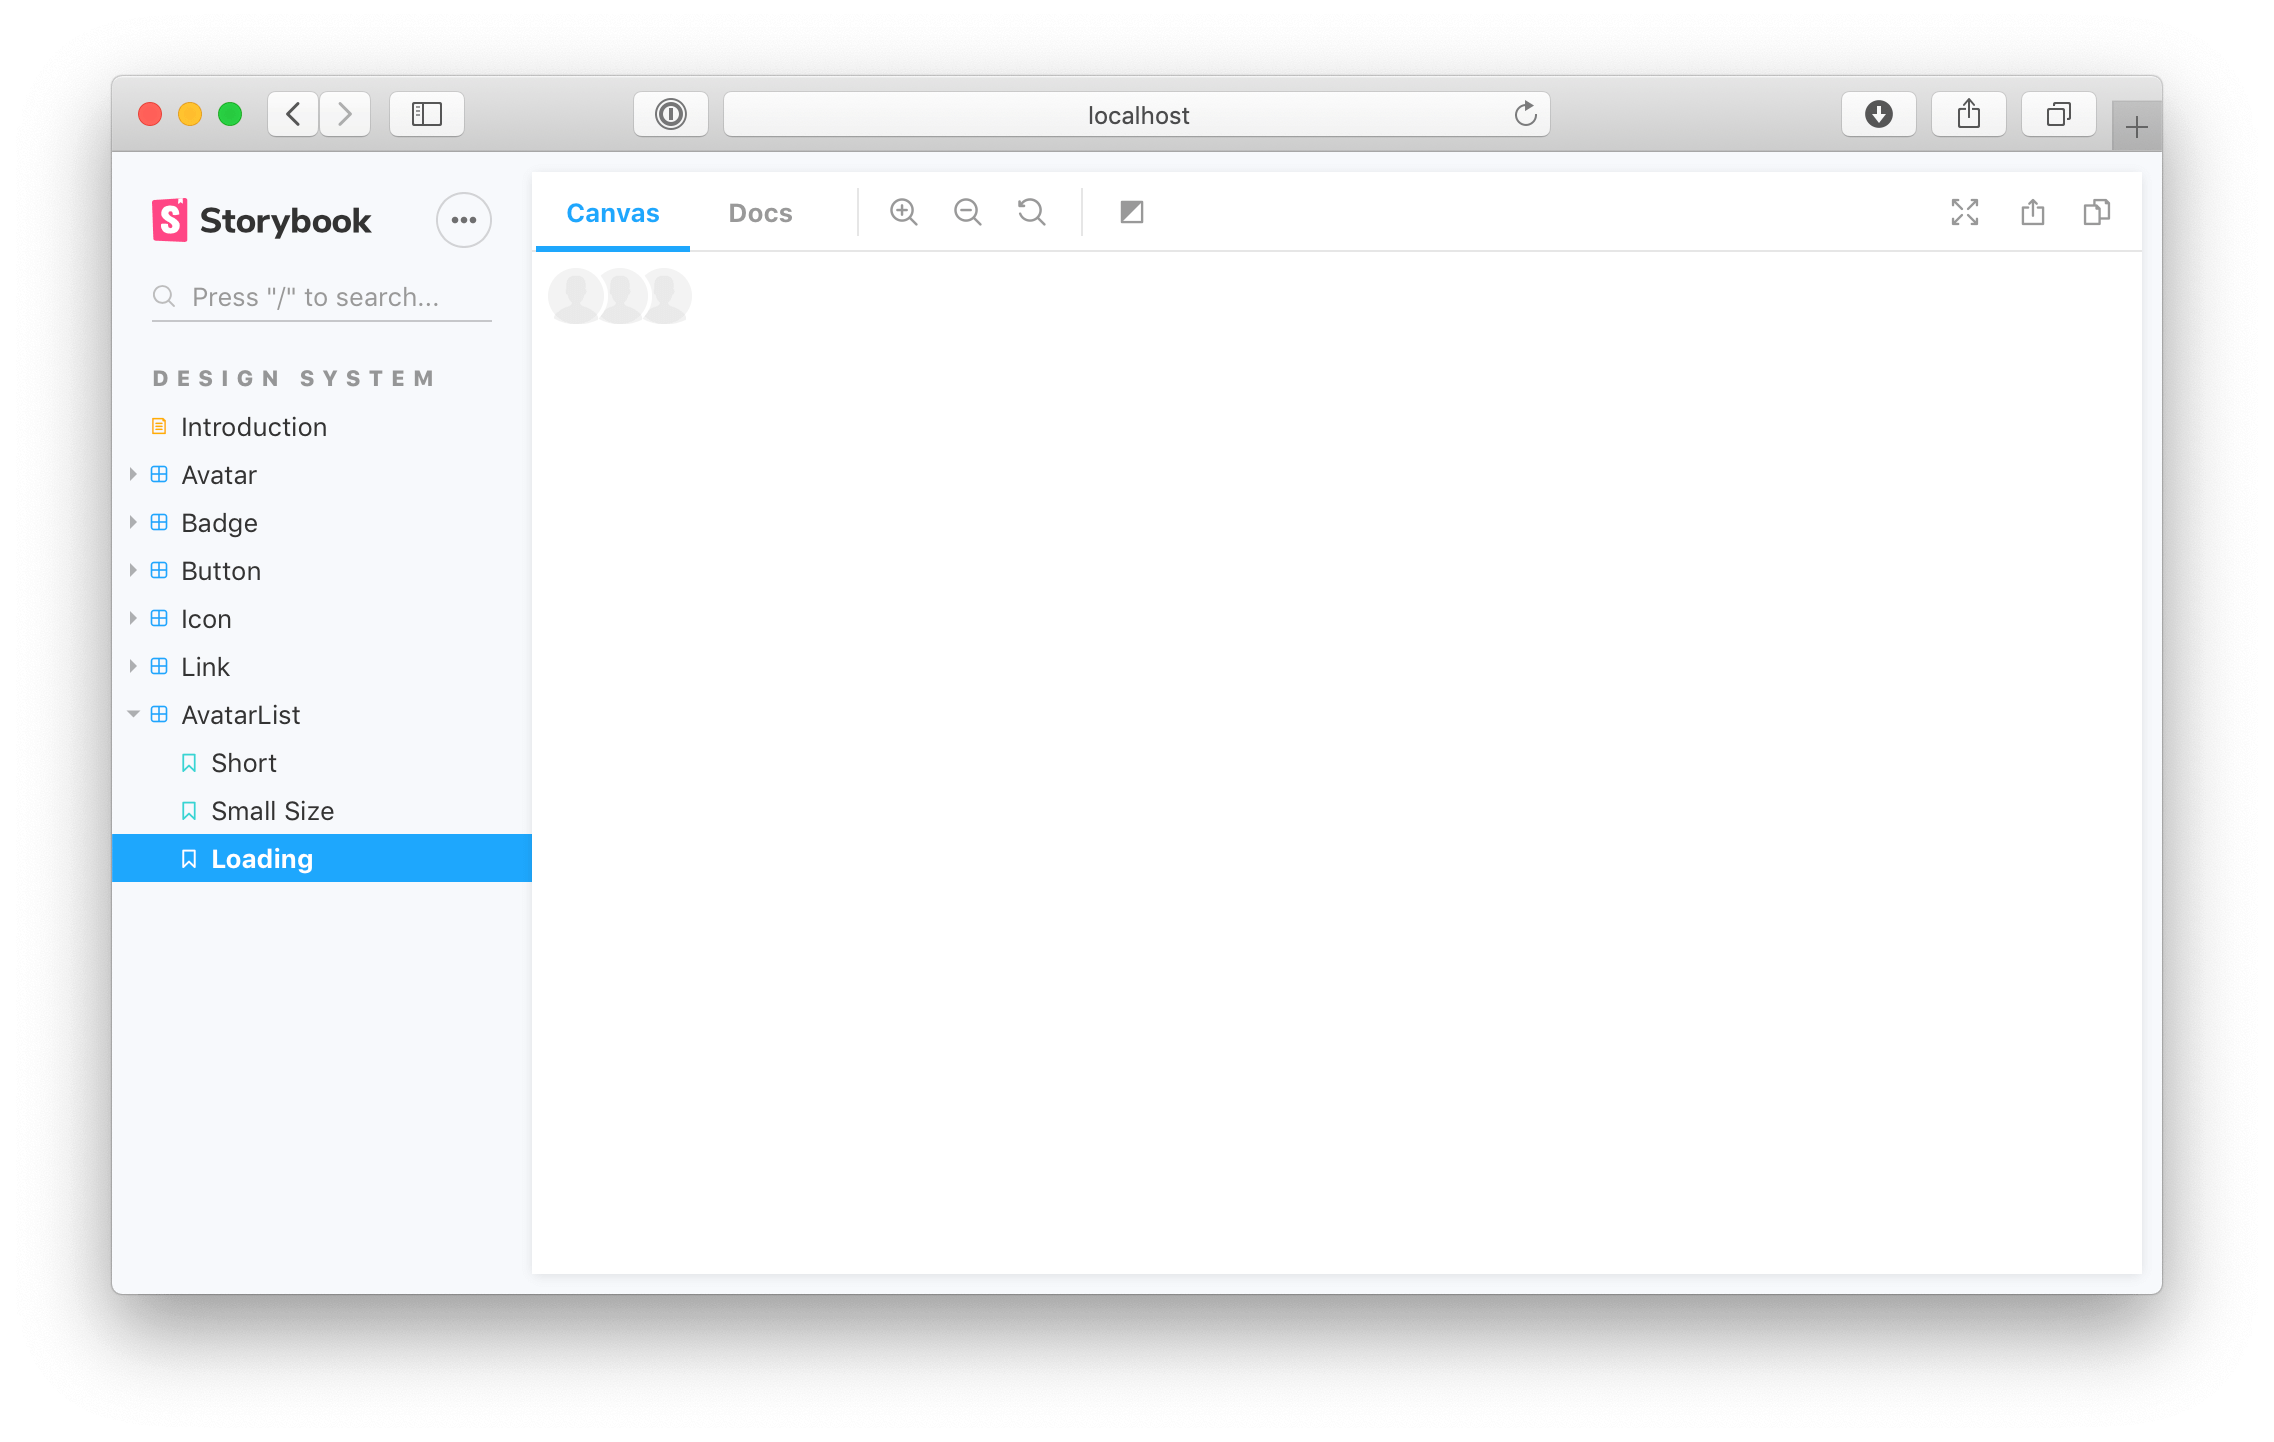
Task: Click the share/export story icon
Action: [2034, 212]
